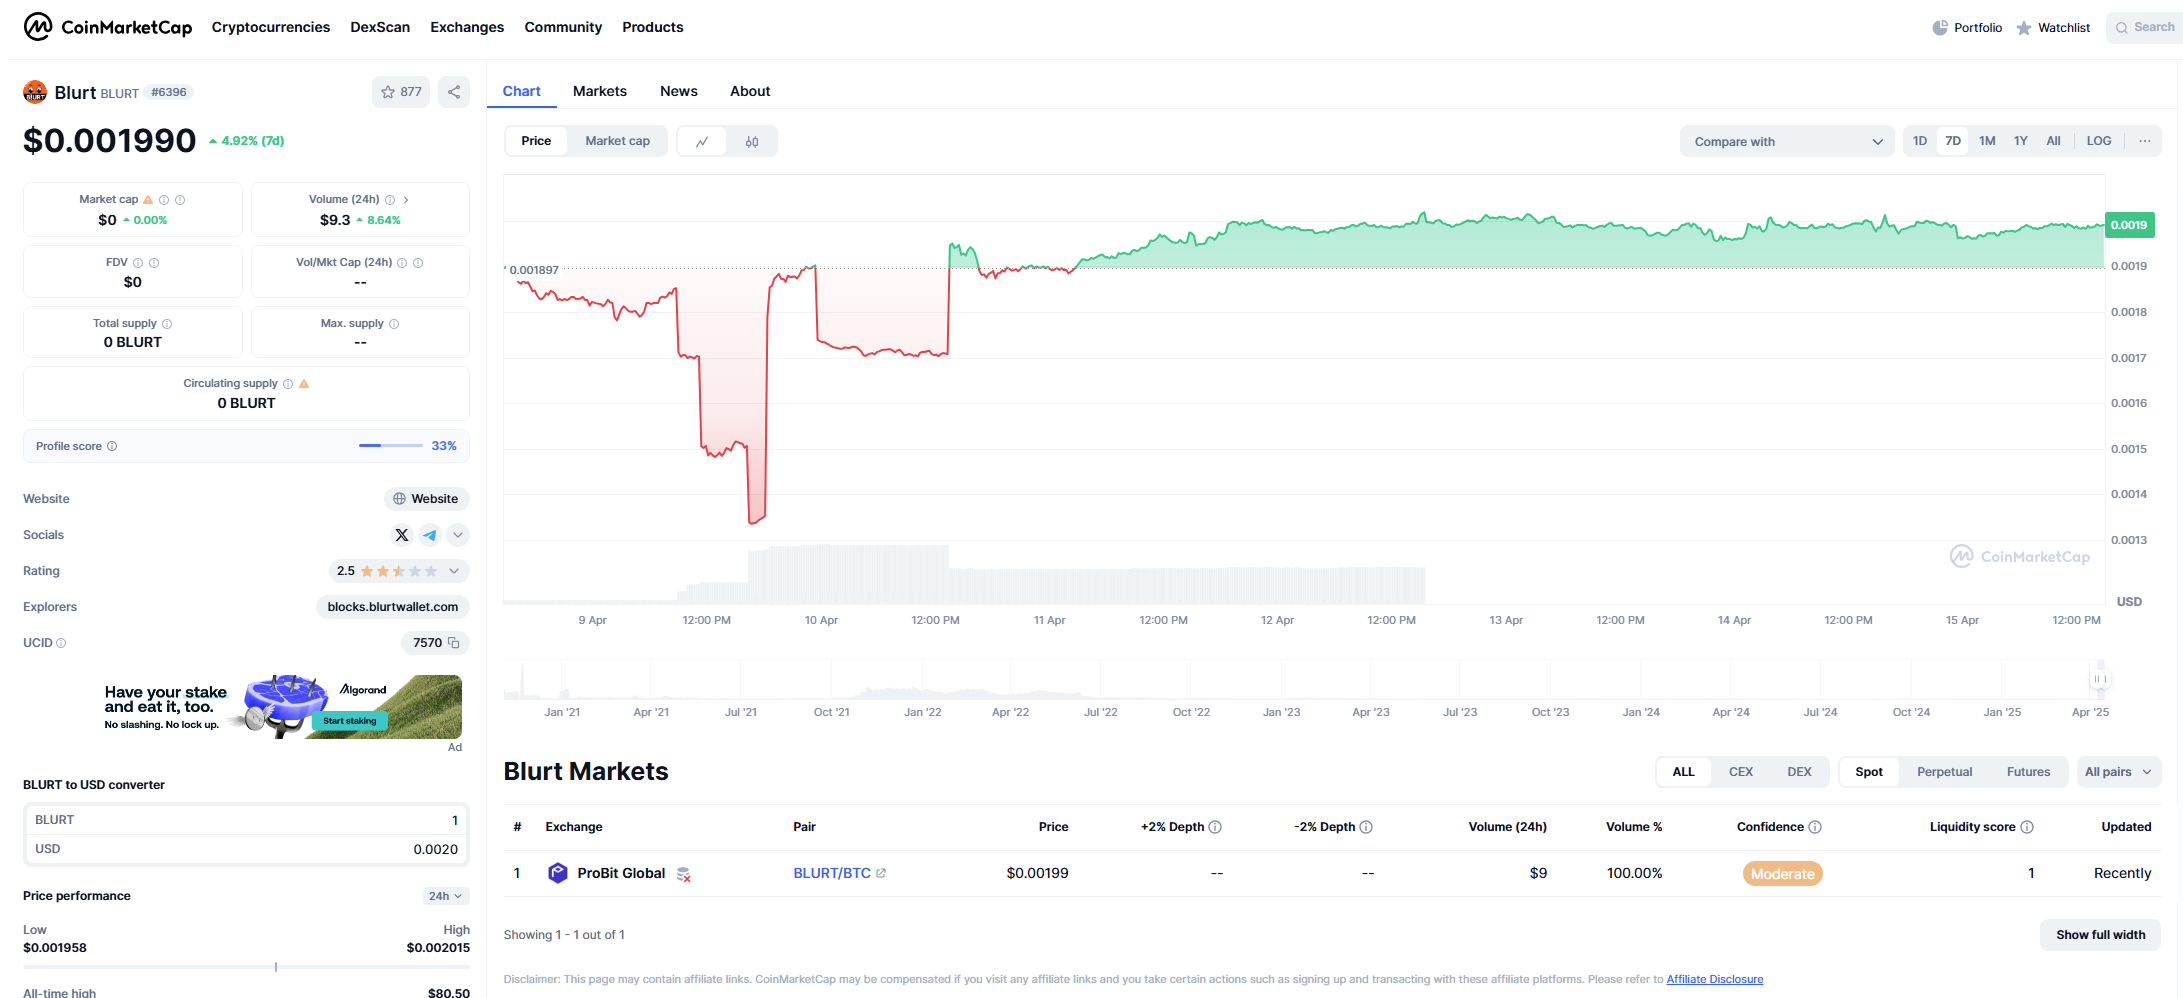Click the Total supply info icon
Image resolution: width=2183 pixels, height=998 pixels.
[x=167, y=324]
